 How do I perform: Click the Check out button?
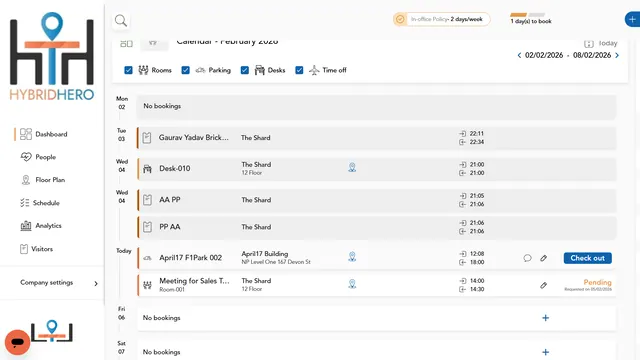tap(587, 258)
